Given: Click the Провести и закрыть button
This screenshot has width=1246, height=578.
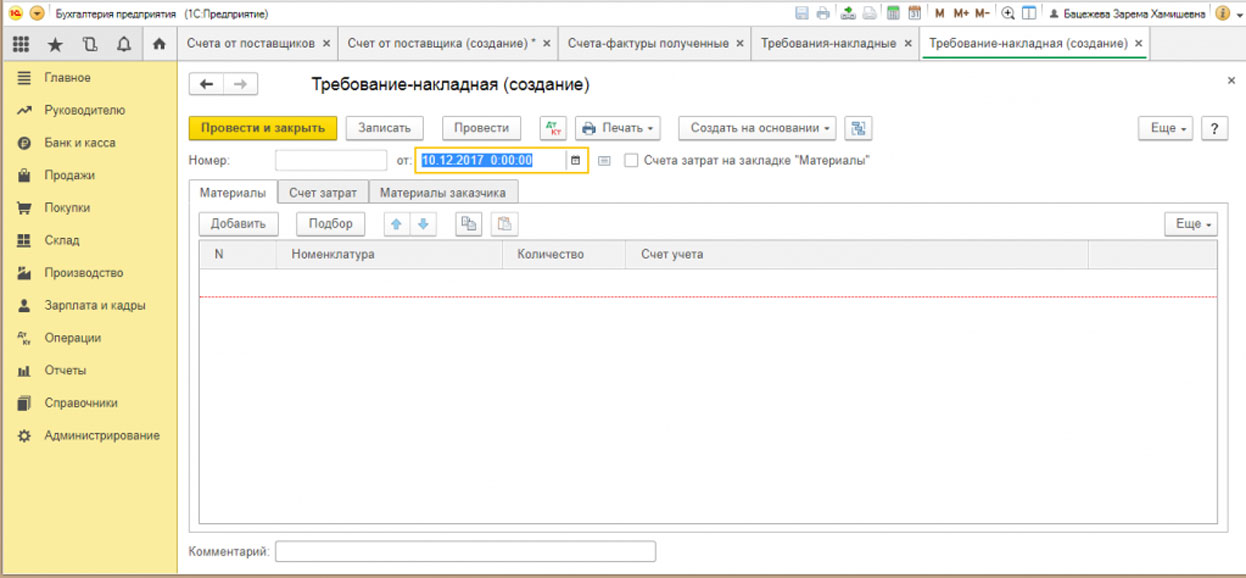Looking at the screenshot, I should pos(262,128).
